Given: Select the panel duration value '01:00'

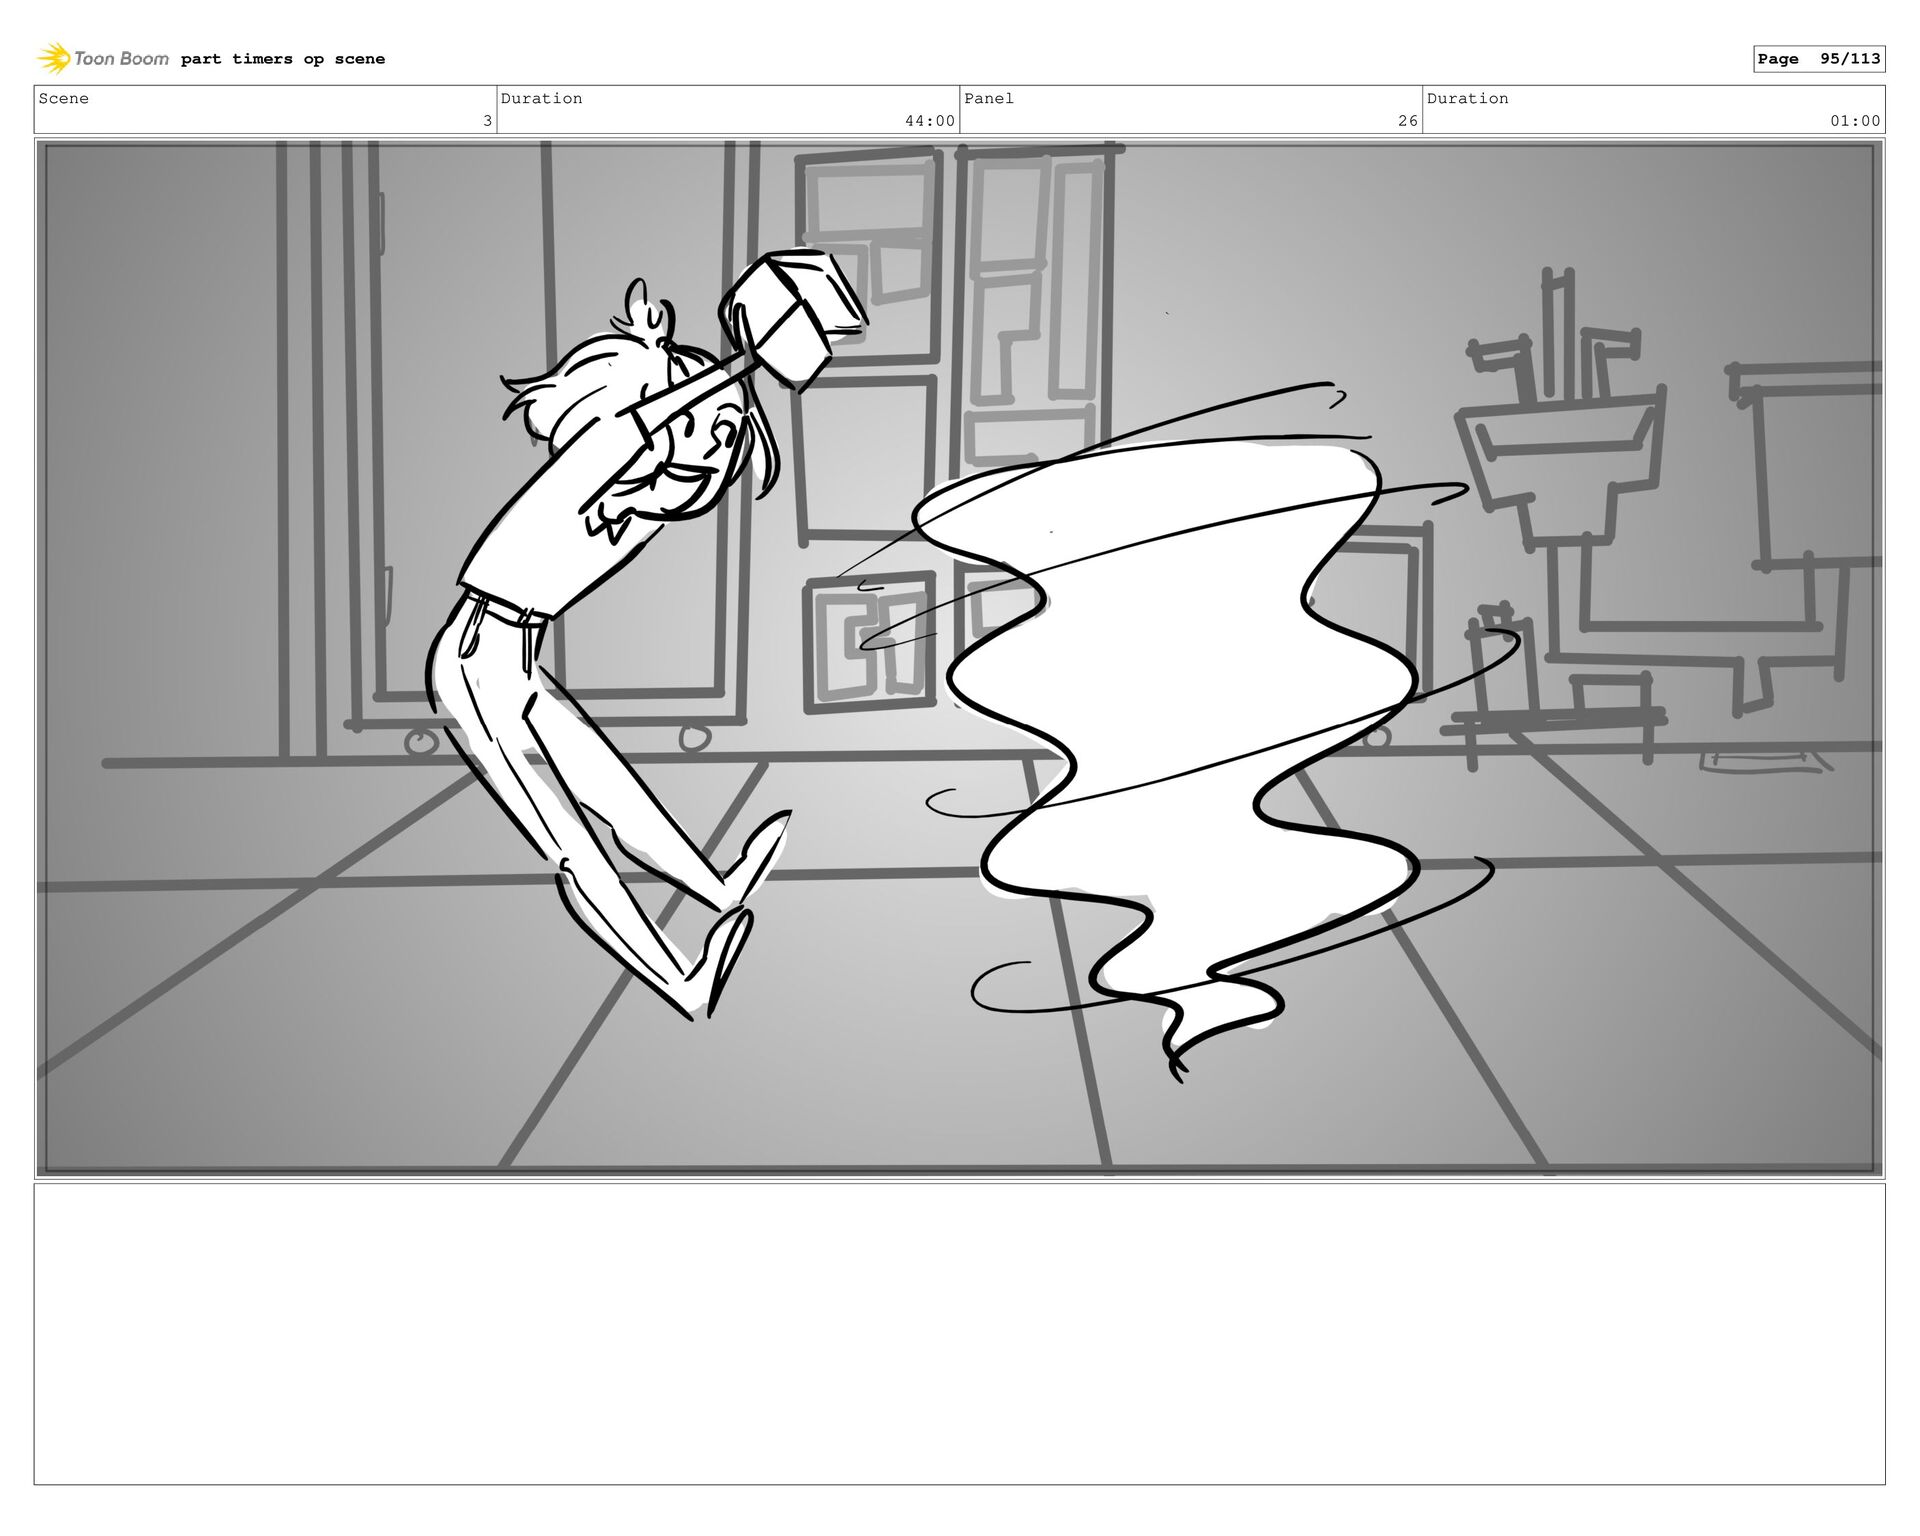Looking at the screenshot, I should [1856, 121].
